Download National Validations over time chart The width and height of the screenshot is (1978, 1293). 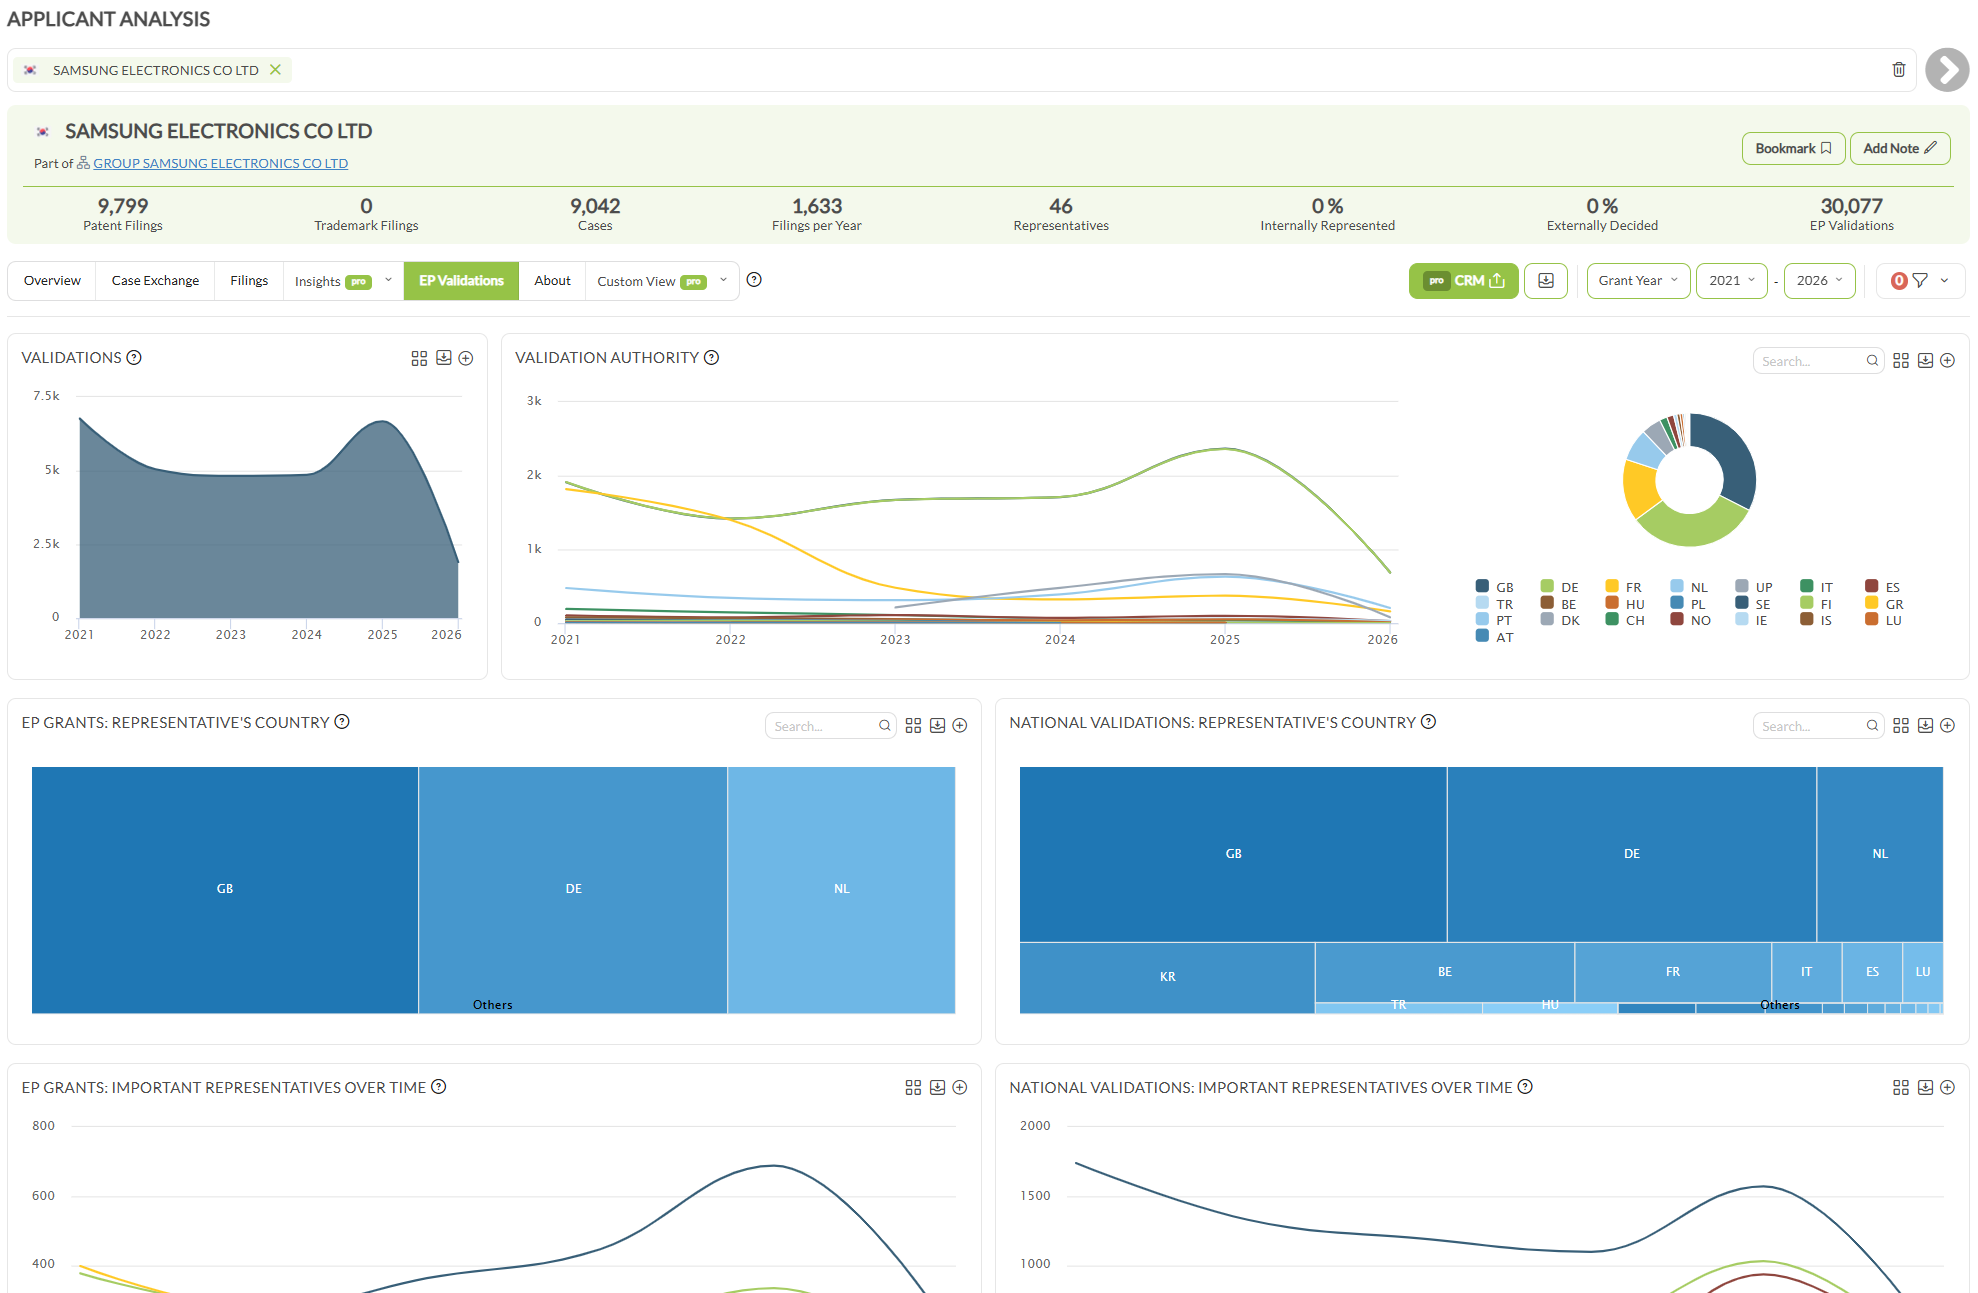[1925, 1087]
